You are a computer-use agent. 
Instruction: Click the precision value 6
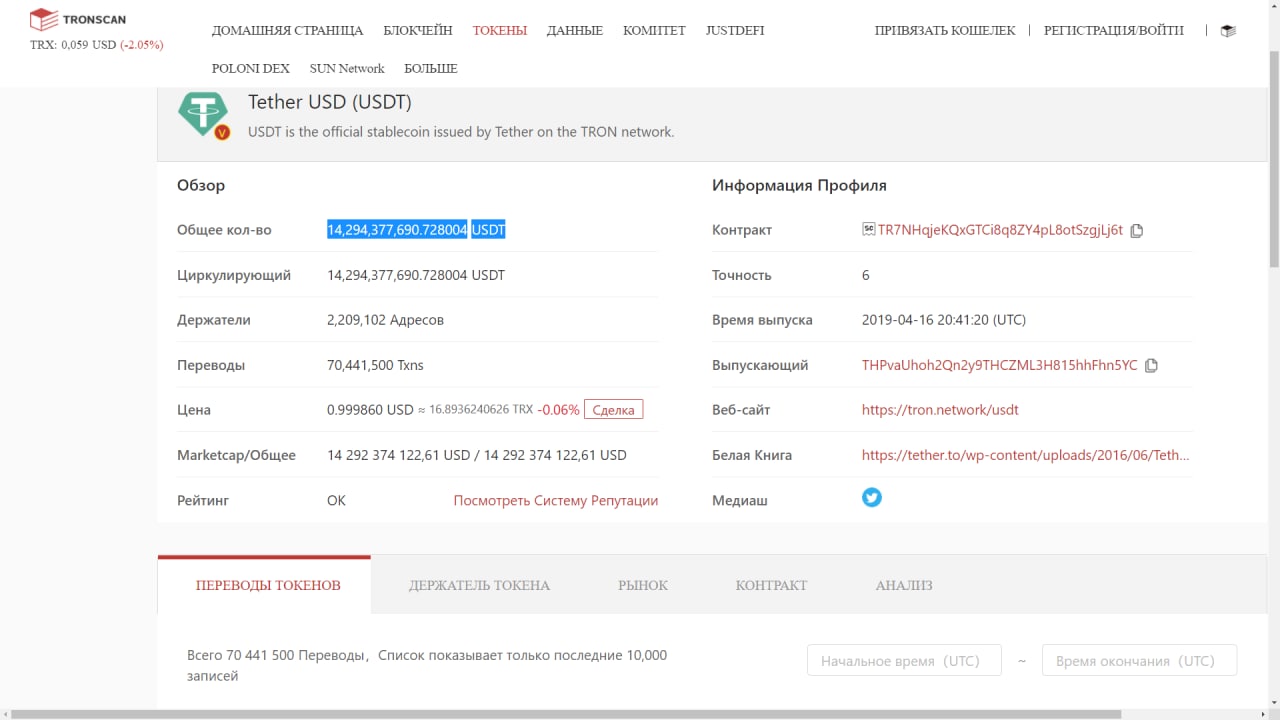866,275
